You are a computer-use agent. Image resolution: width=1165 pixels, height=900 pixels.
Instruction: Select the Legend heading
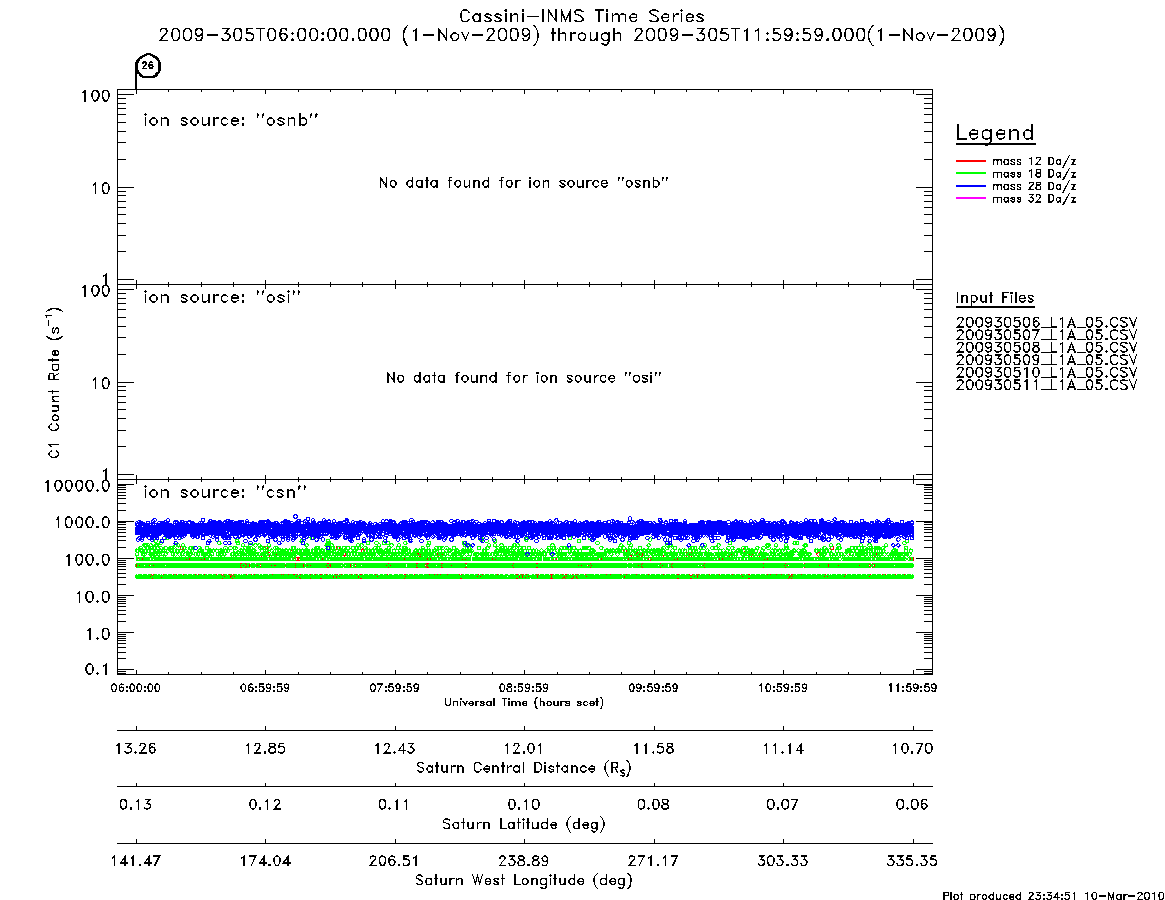tap(995, 133)
